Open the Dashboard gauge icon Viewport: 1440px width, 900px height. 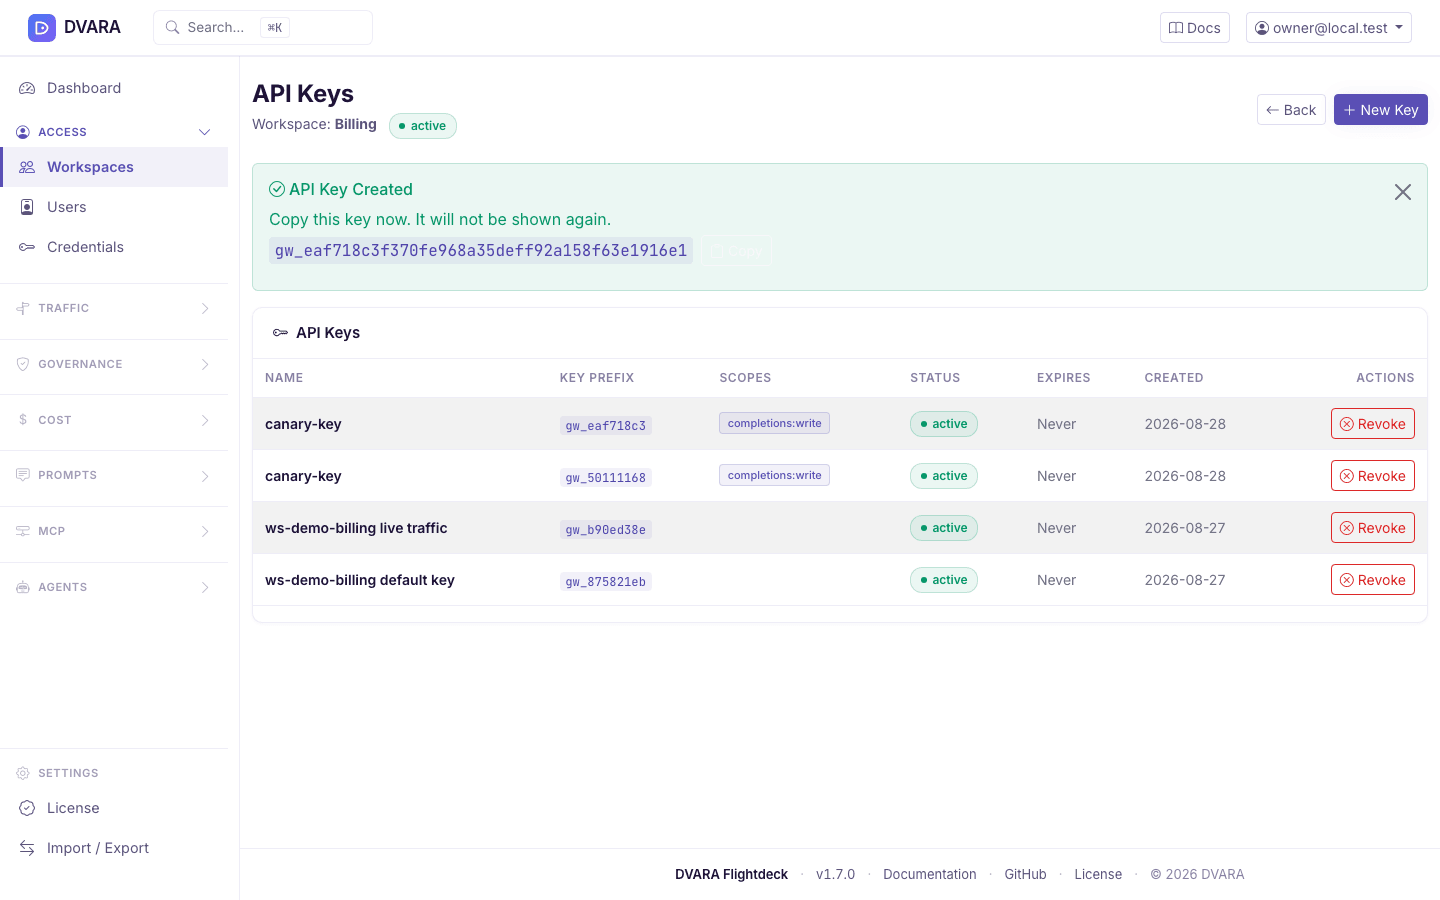(27, 88)
